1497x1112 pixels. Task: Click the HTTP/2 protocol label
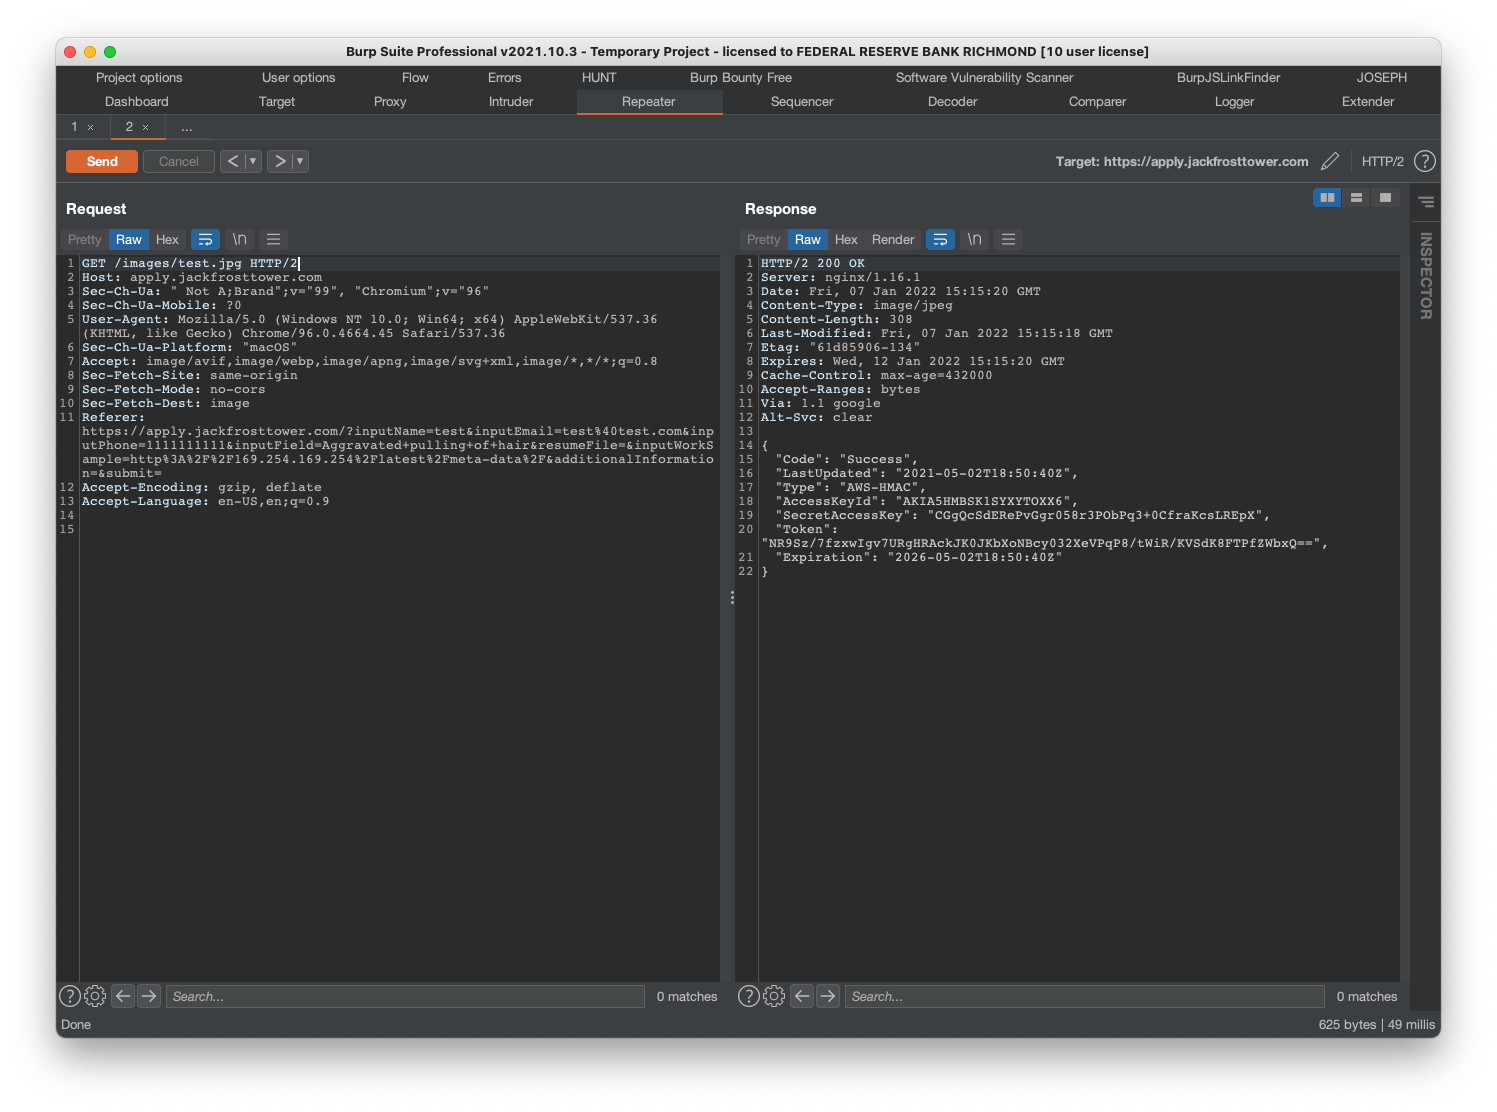[1382, 161]
